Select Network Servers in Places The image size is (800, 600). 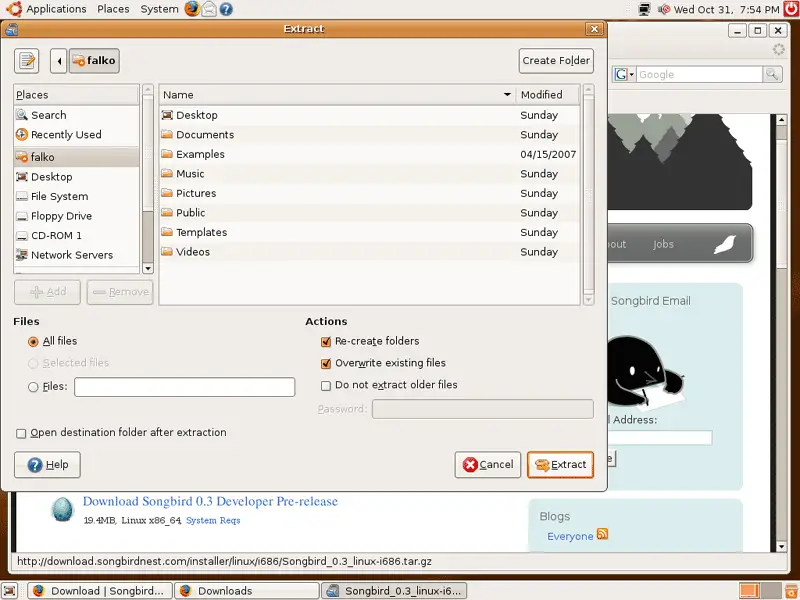77,255
